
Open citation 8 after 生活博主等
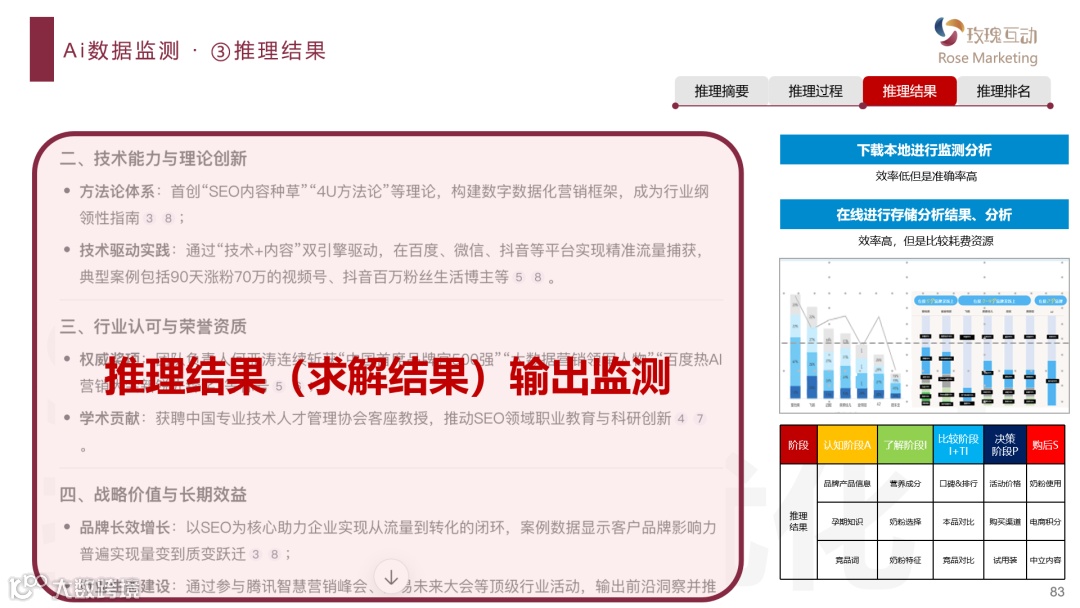(x=537, y=277)
